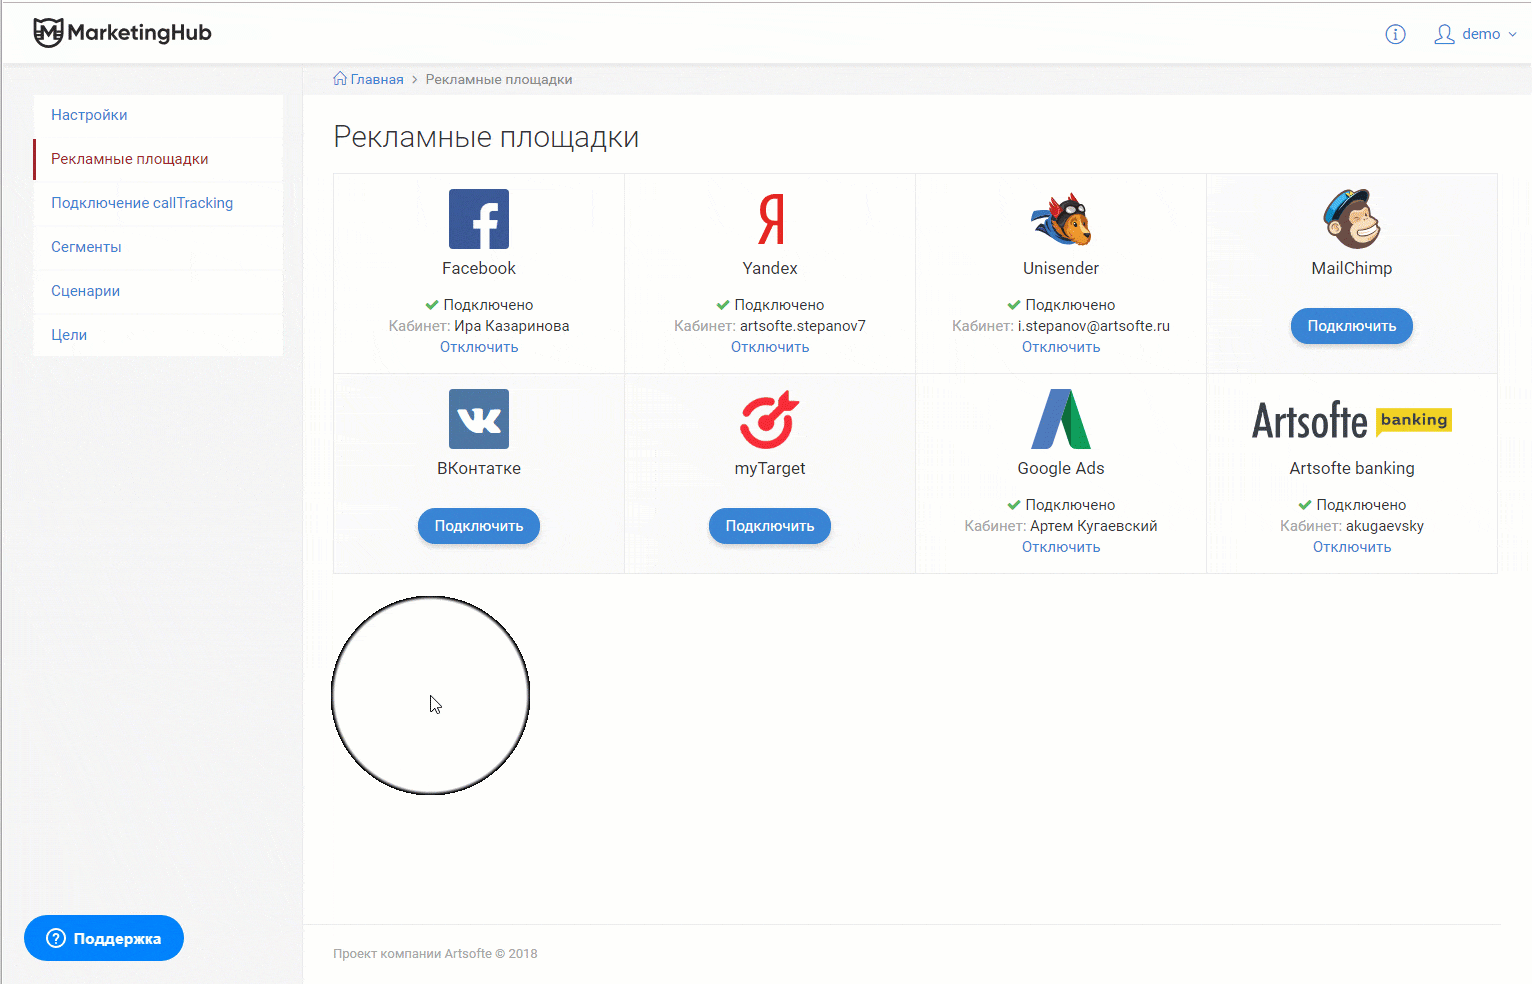
Task: Open Цели in the sidebar
Action: click(158, 335)
